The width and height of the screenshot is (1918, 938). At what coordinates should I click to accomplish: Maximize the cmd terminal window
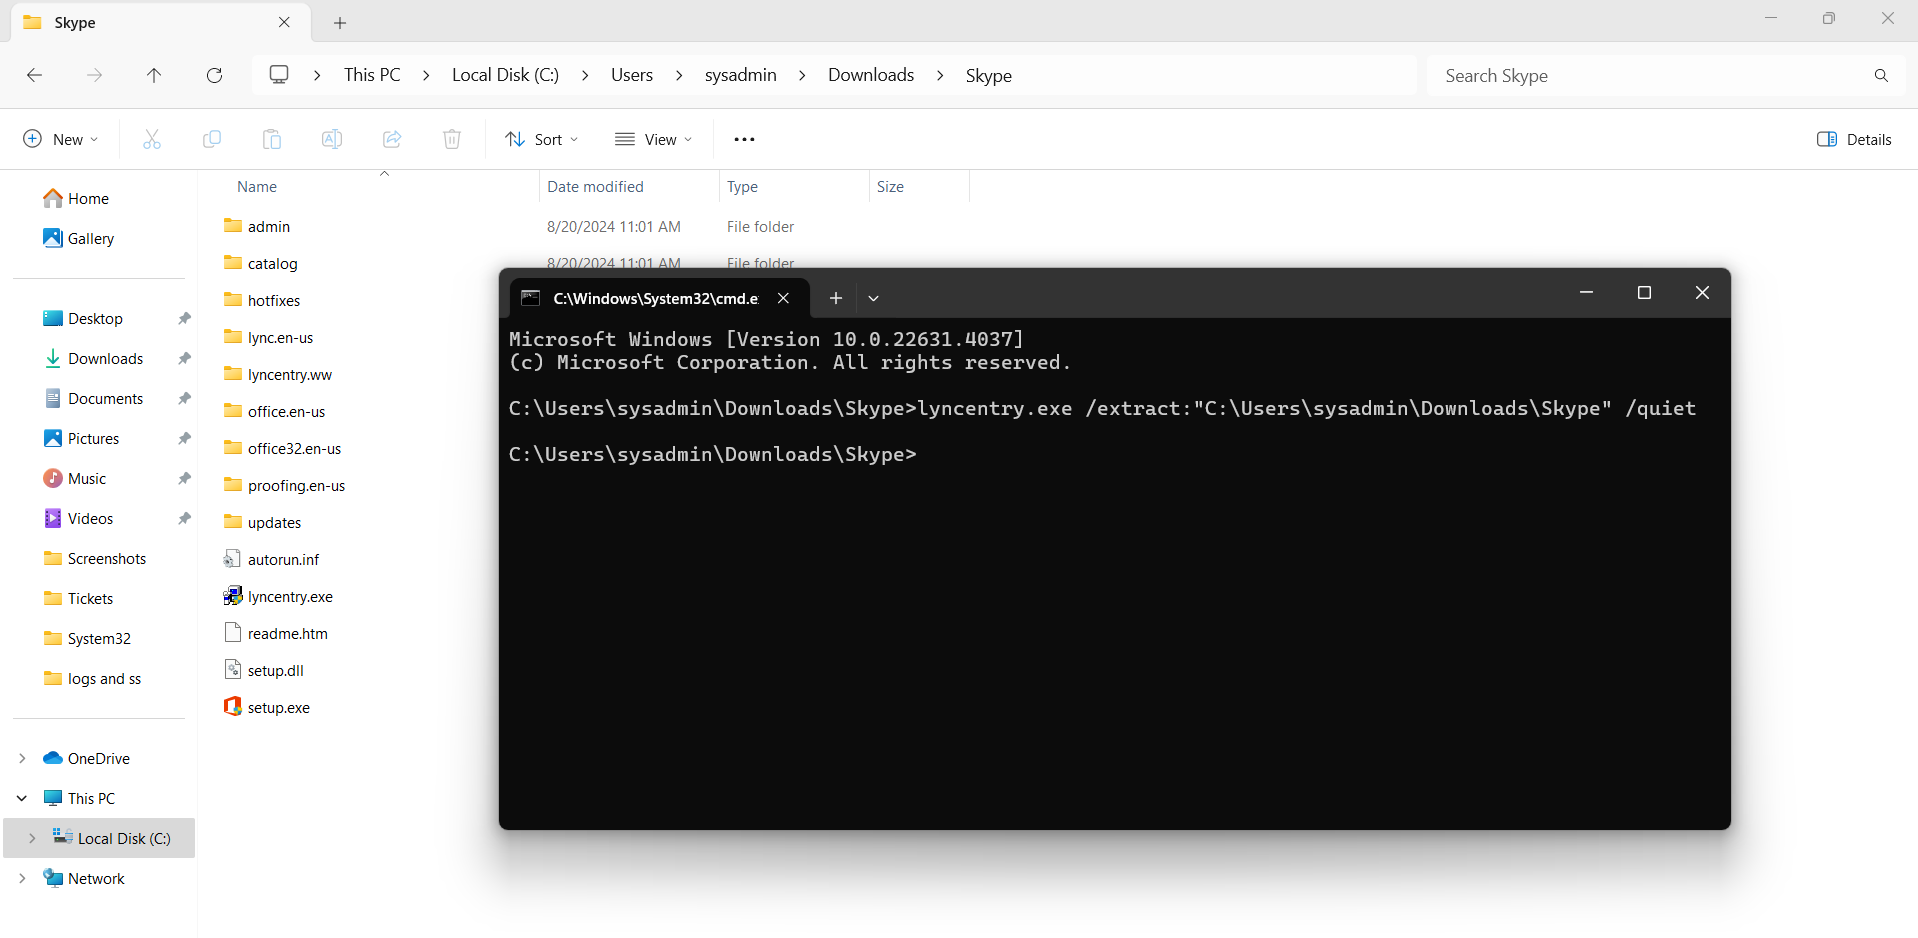(1644, 293)
